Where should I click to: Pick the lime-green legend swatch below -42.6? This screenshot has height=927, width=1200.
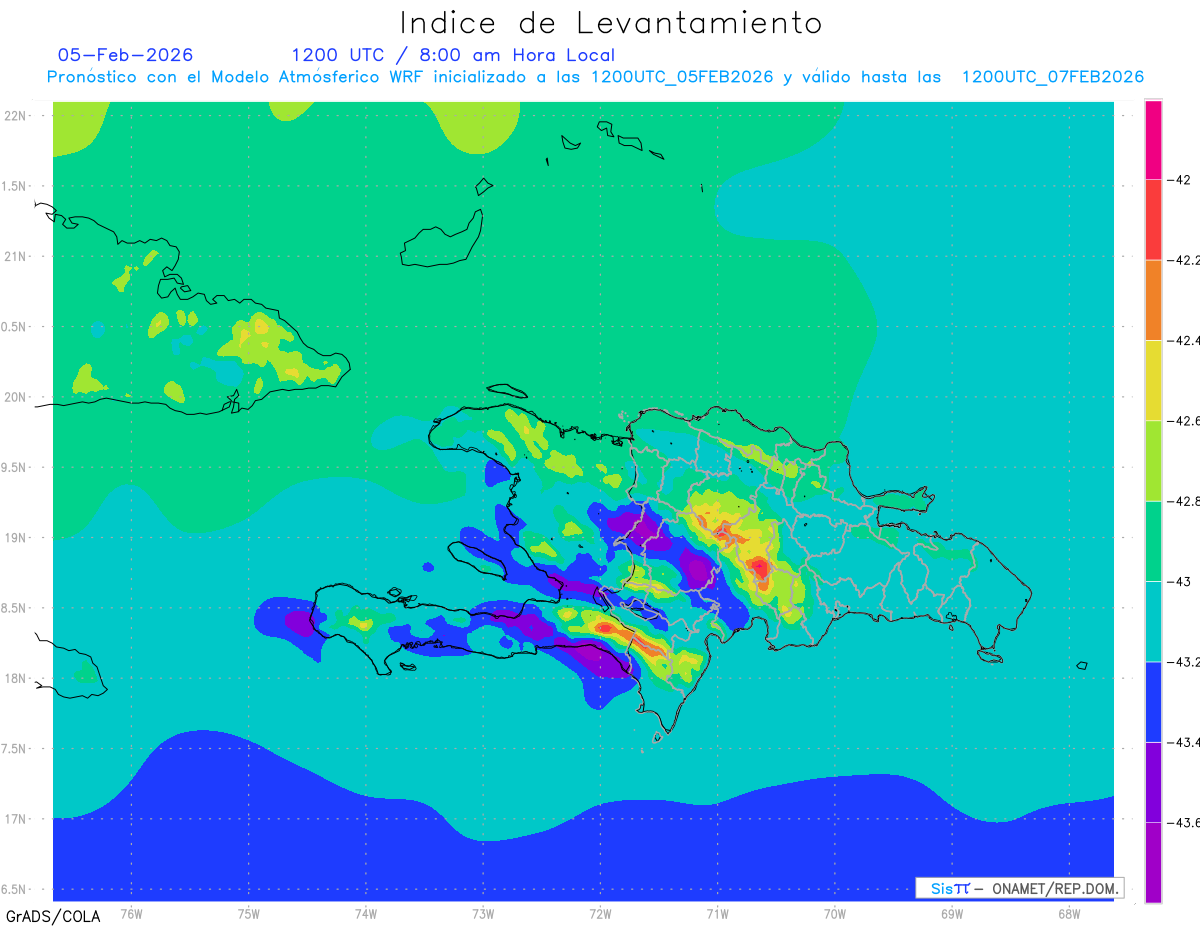point(1153,461)
